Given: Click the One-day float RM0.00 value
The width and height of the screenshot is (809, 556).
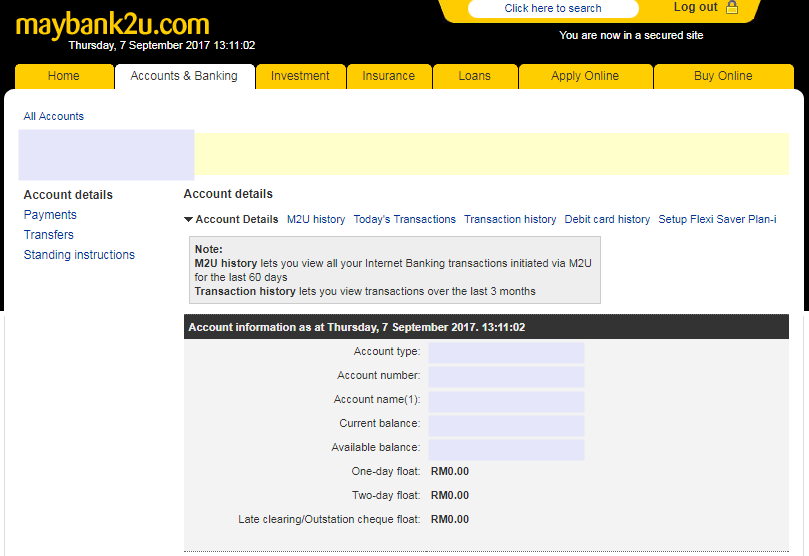Looking at the screenshot, I should coord(450,471).
